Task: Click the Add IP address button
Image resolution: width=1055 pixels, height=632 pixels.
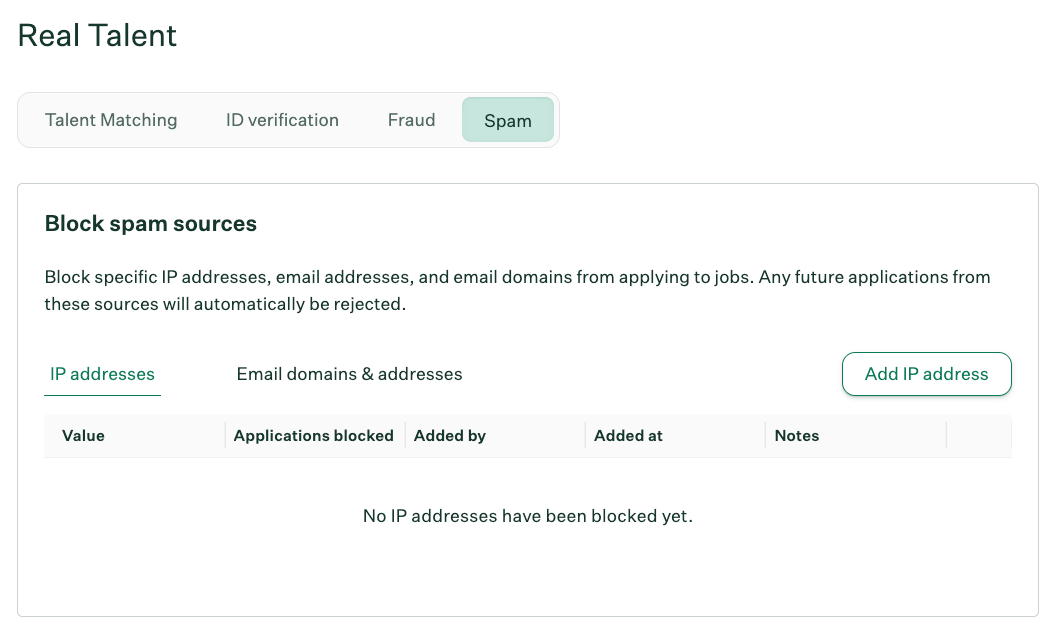Action: click(x=926, y=374)
